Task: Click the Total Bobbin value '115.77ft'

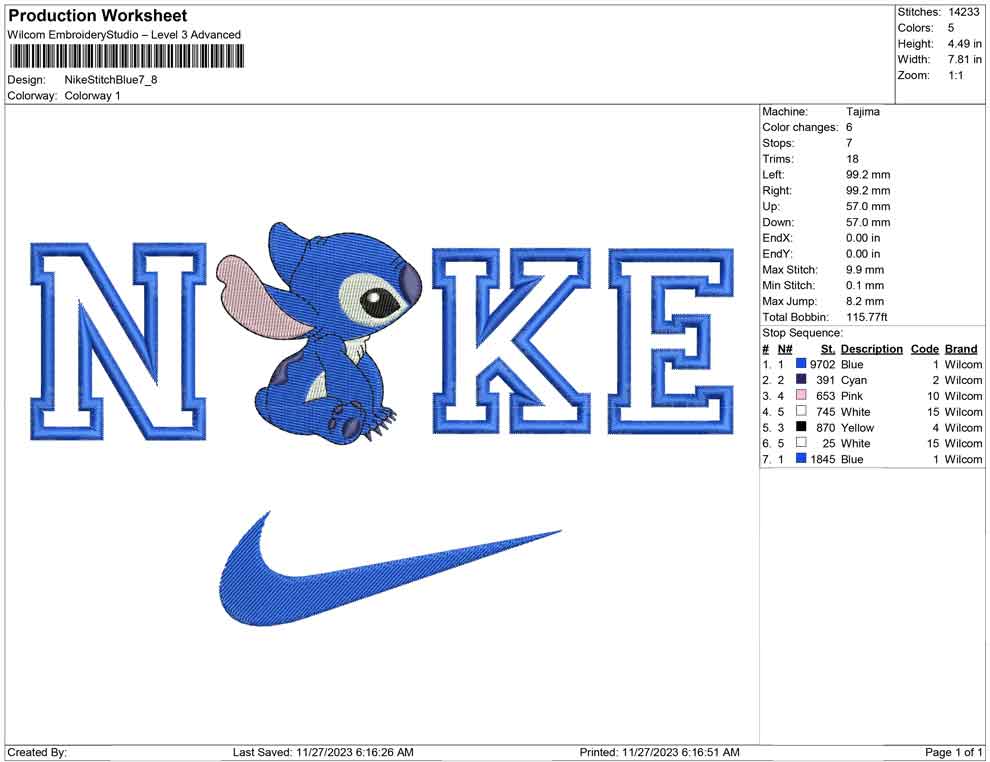Action: [867, 317]
